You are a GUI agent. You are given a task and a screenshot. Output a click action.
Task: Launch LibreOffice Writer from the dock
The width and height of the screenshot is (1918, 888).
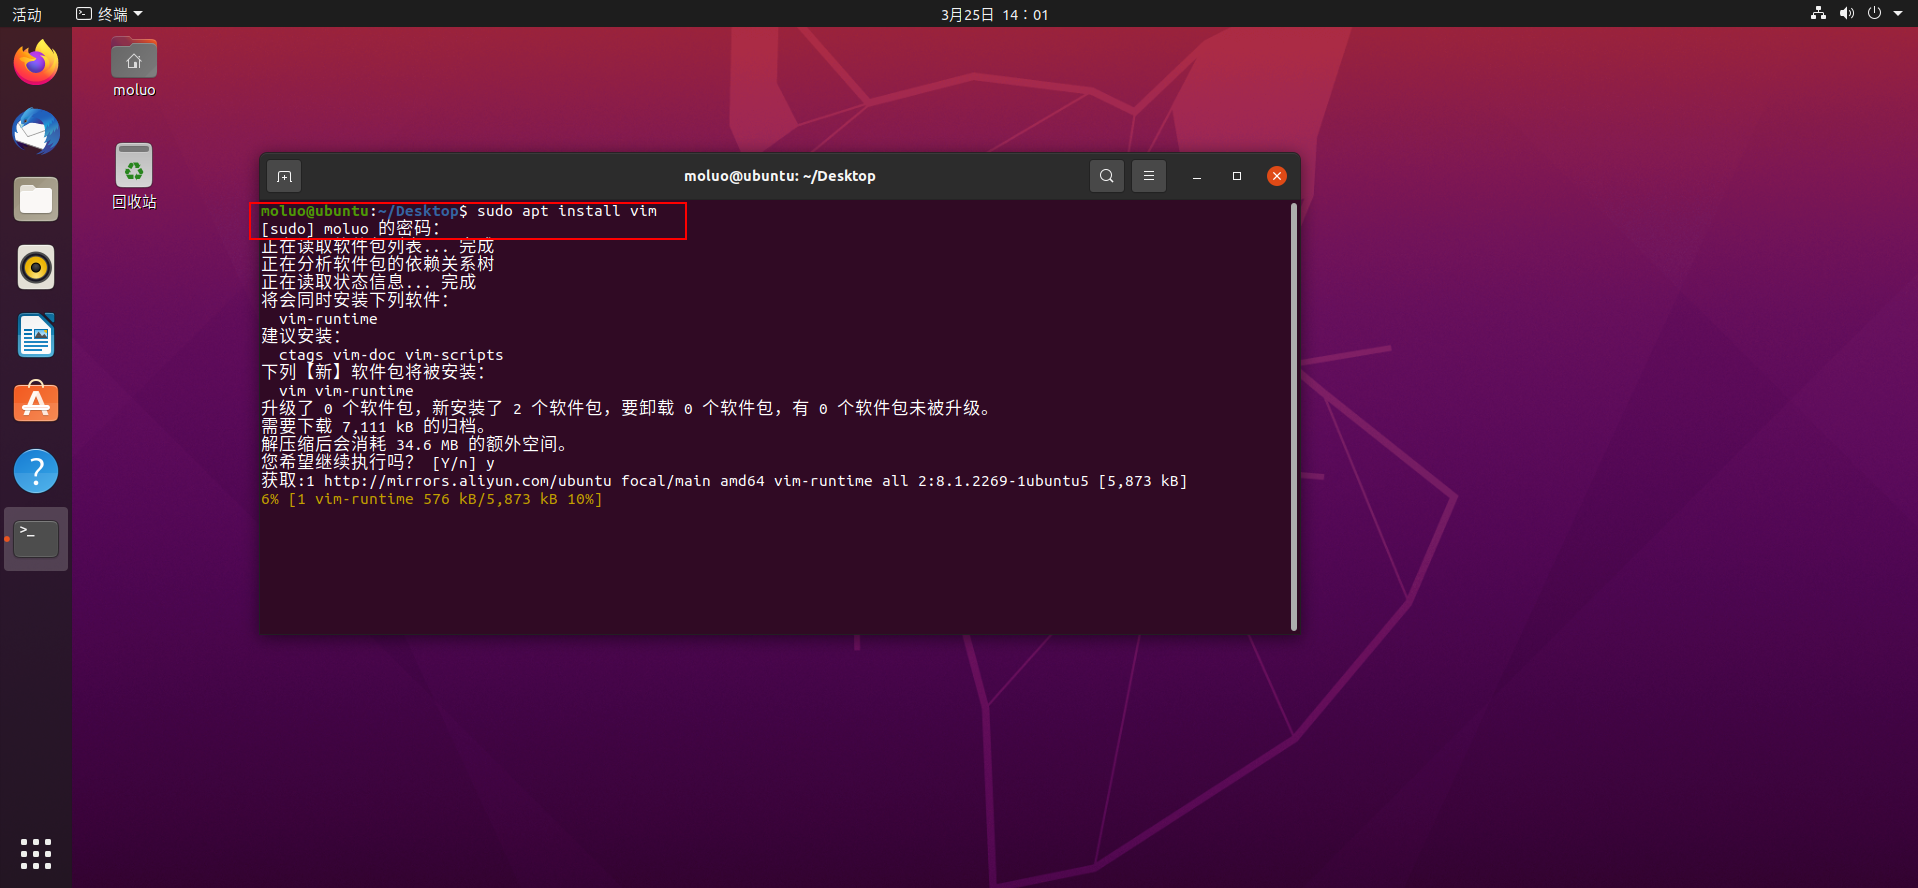(36, 335)
